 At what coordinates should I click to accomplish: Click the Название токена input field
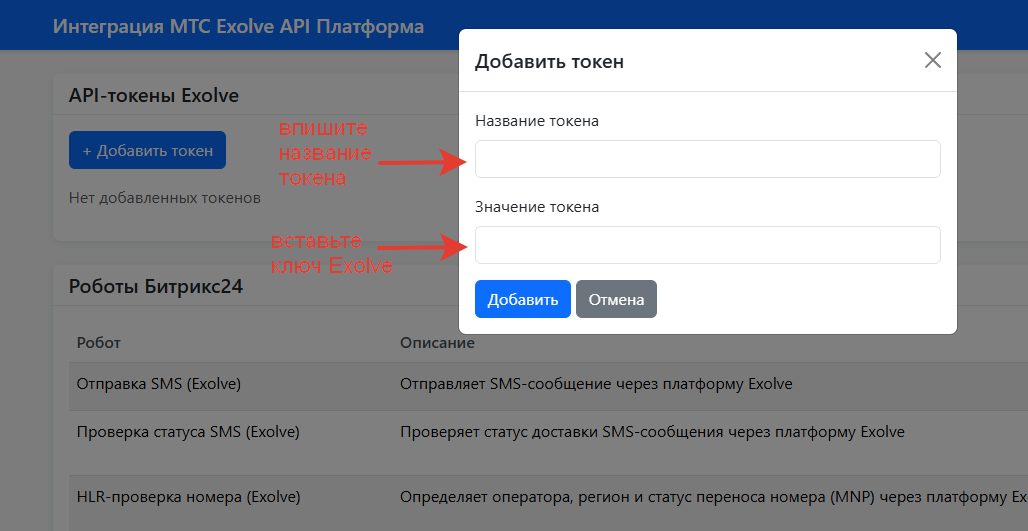[707, 159]
